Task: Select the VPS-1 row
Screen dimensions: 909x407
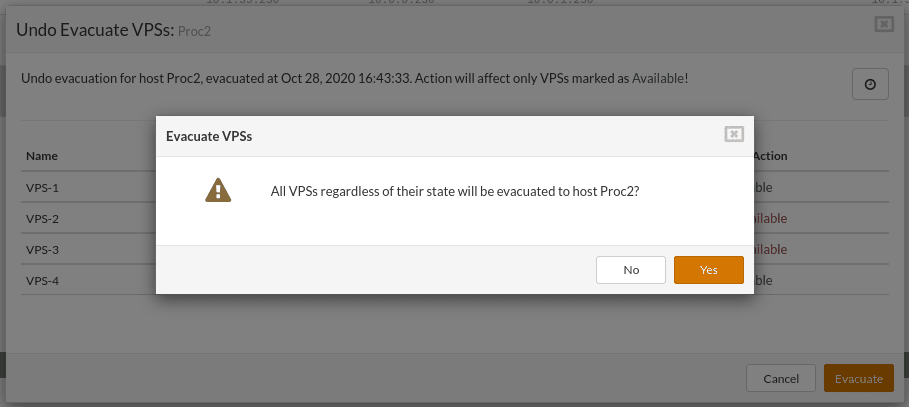Action: coord(454,188)
